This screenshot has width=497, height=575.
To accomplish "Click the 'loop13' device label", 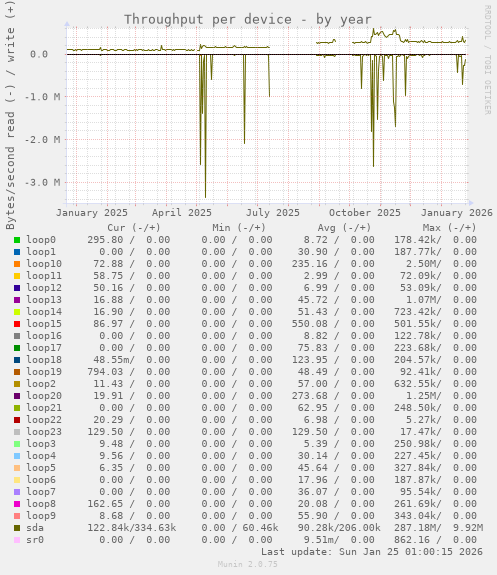I will pyautogui.click(x=44, y=300).
